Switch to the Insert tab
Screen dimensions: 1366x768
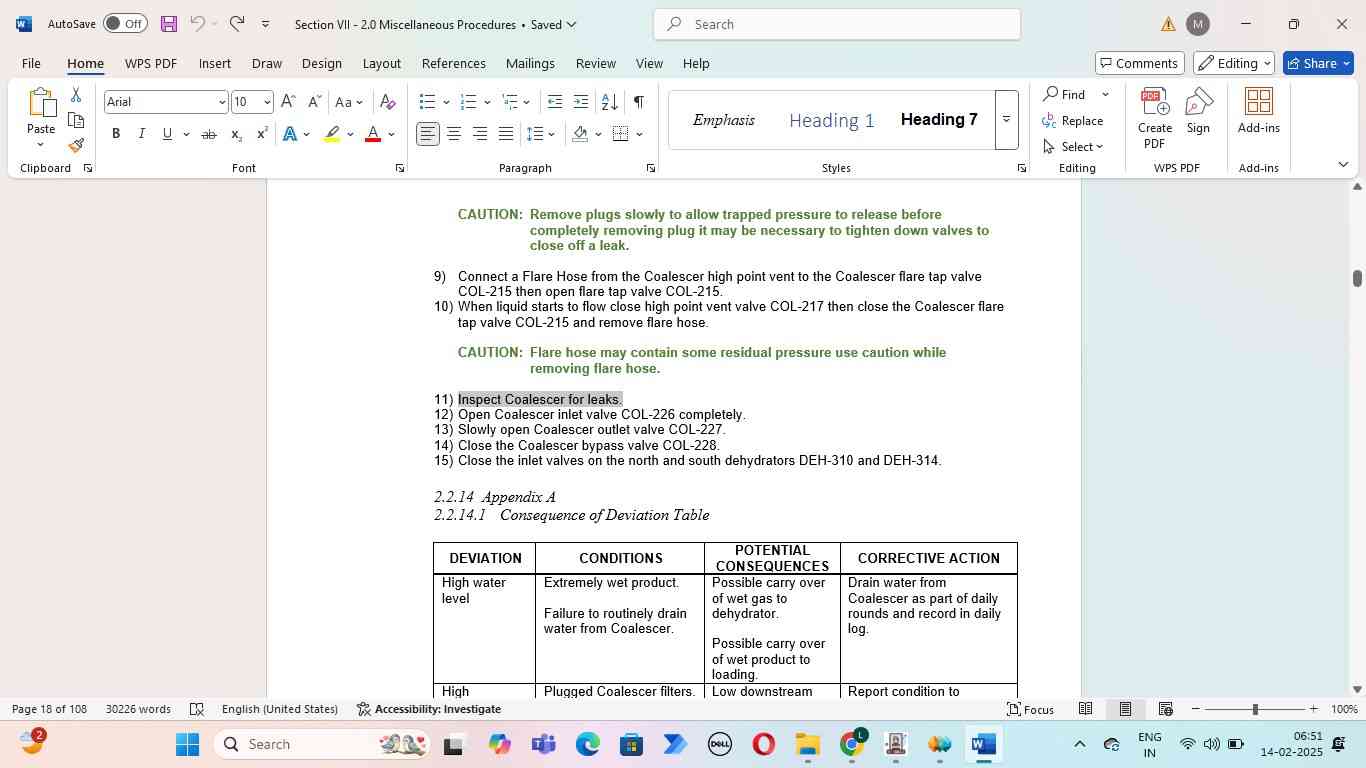point(215,63)
